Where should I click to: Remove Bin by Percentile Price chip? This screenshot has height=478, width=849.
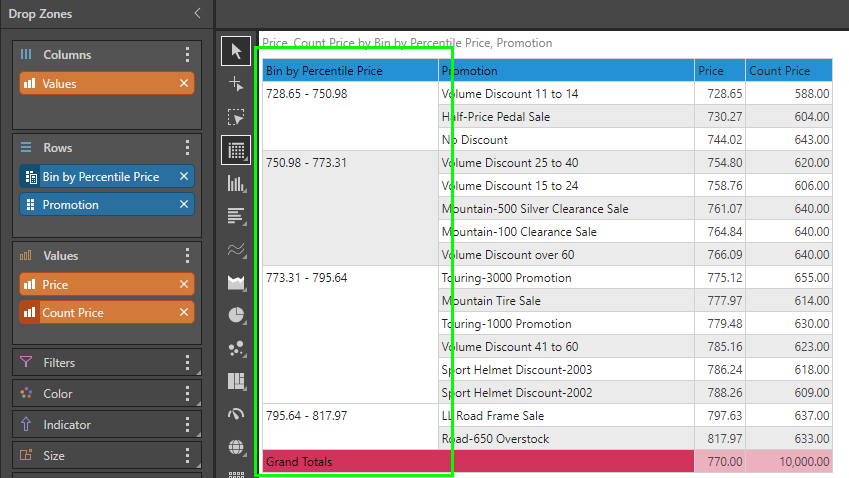point(184,177)
